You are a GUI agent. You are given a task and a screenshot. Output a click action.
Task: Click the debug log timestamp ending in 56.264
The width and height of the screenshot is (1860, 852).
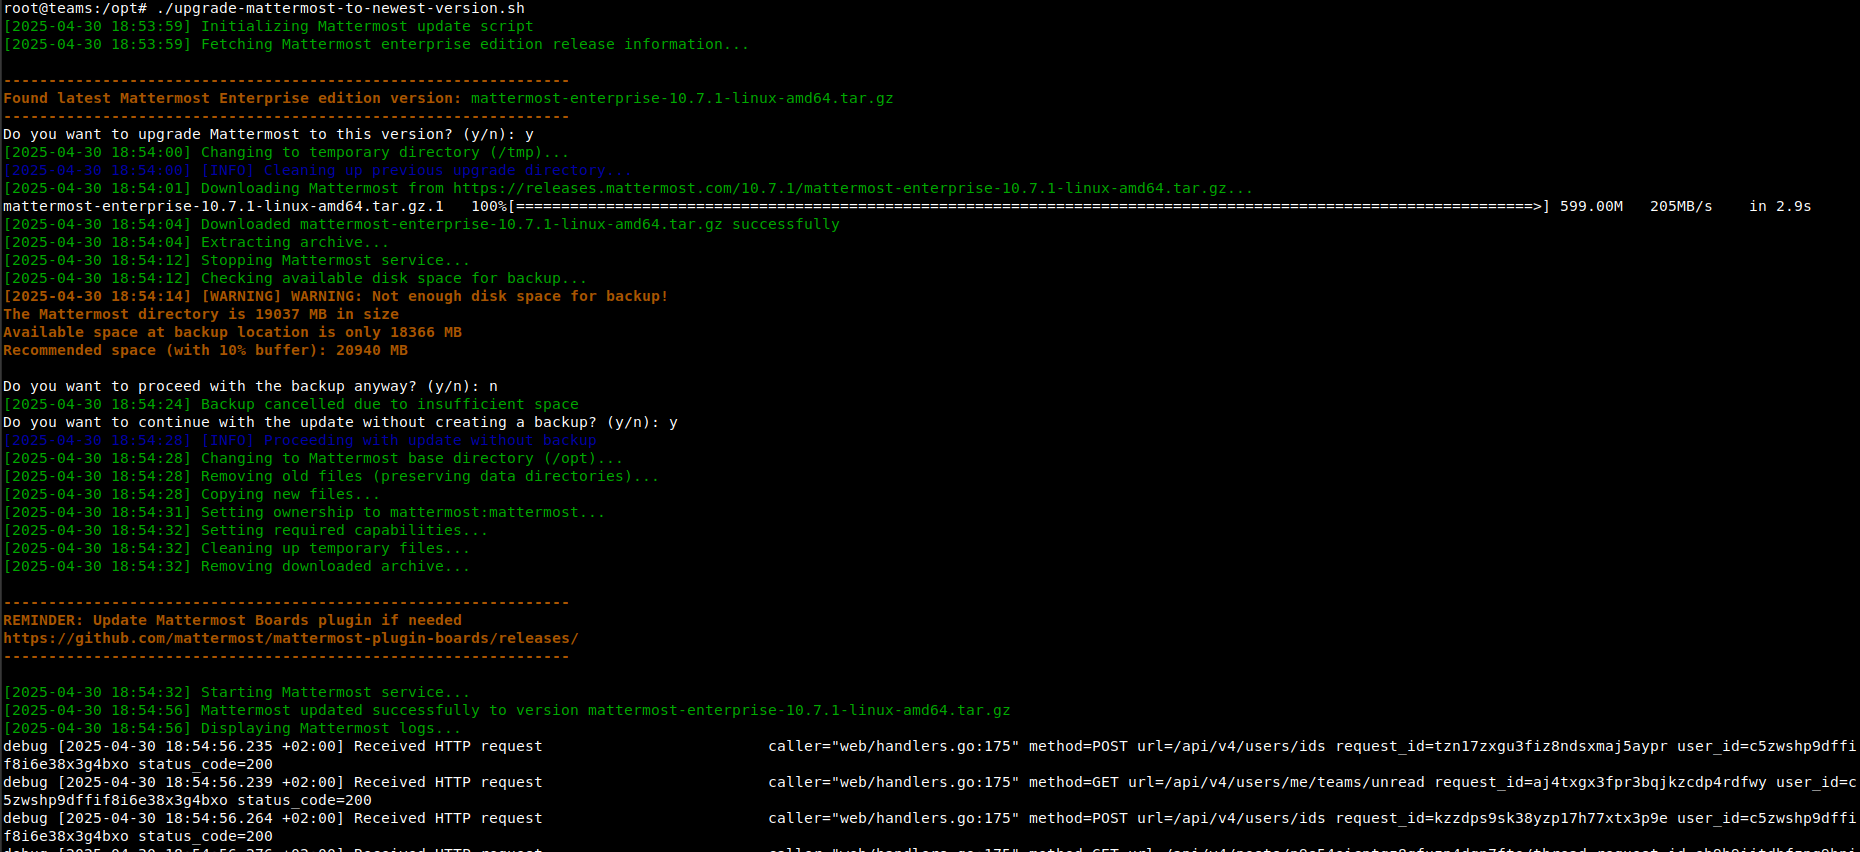click(x=200, y=818)
